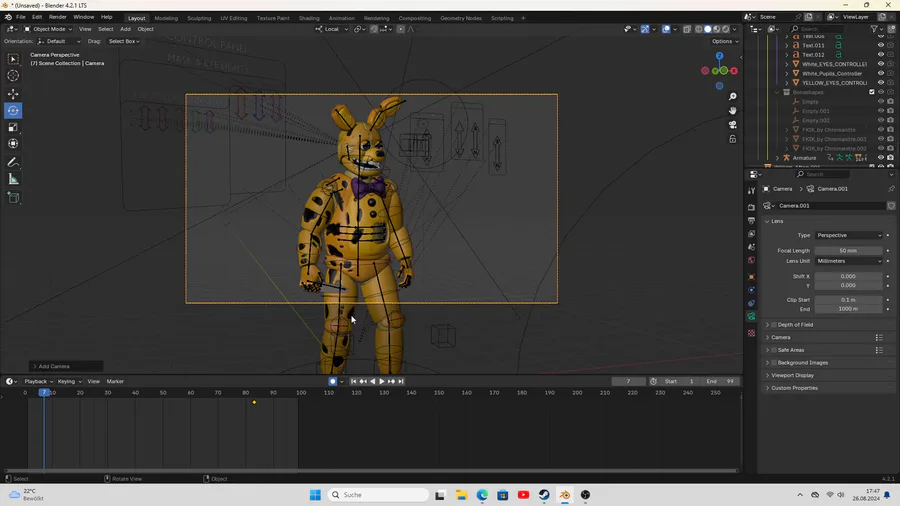This screenshot has height=506, width=900.
Task: Click the timeline End frame field
Action: tap(720, 381)
